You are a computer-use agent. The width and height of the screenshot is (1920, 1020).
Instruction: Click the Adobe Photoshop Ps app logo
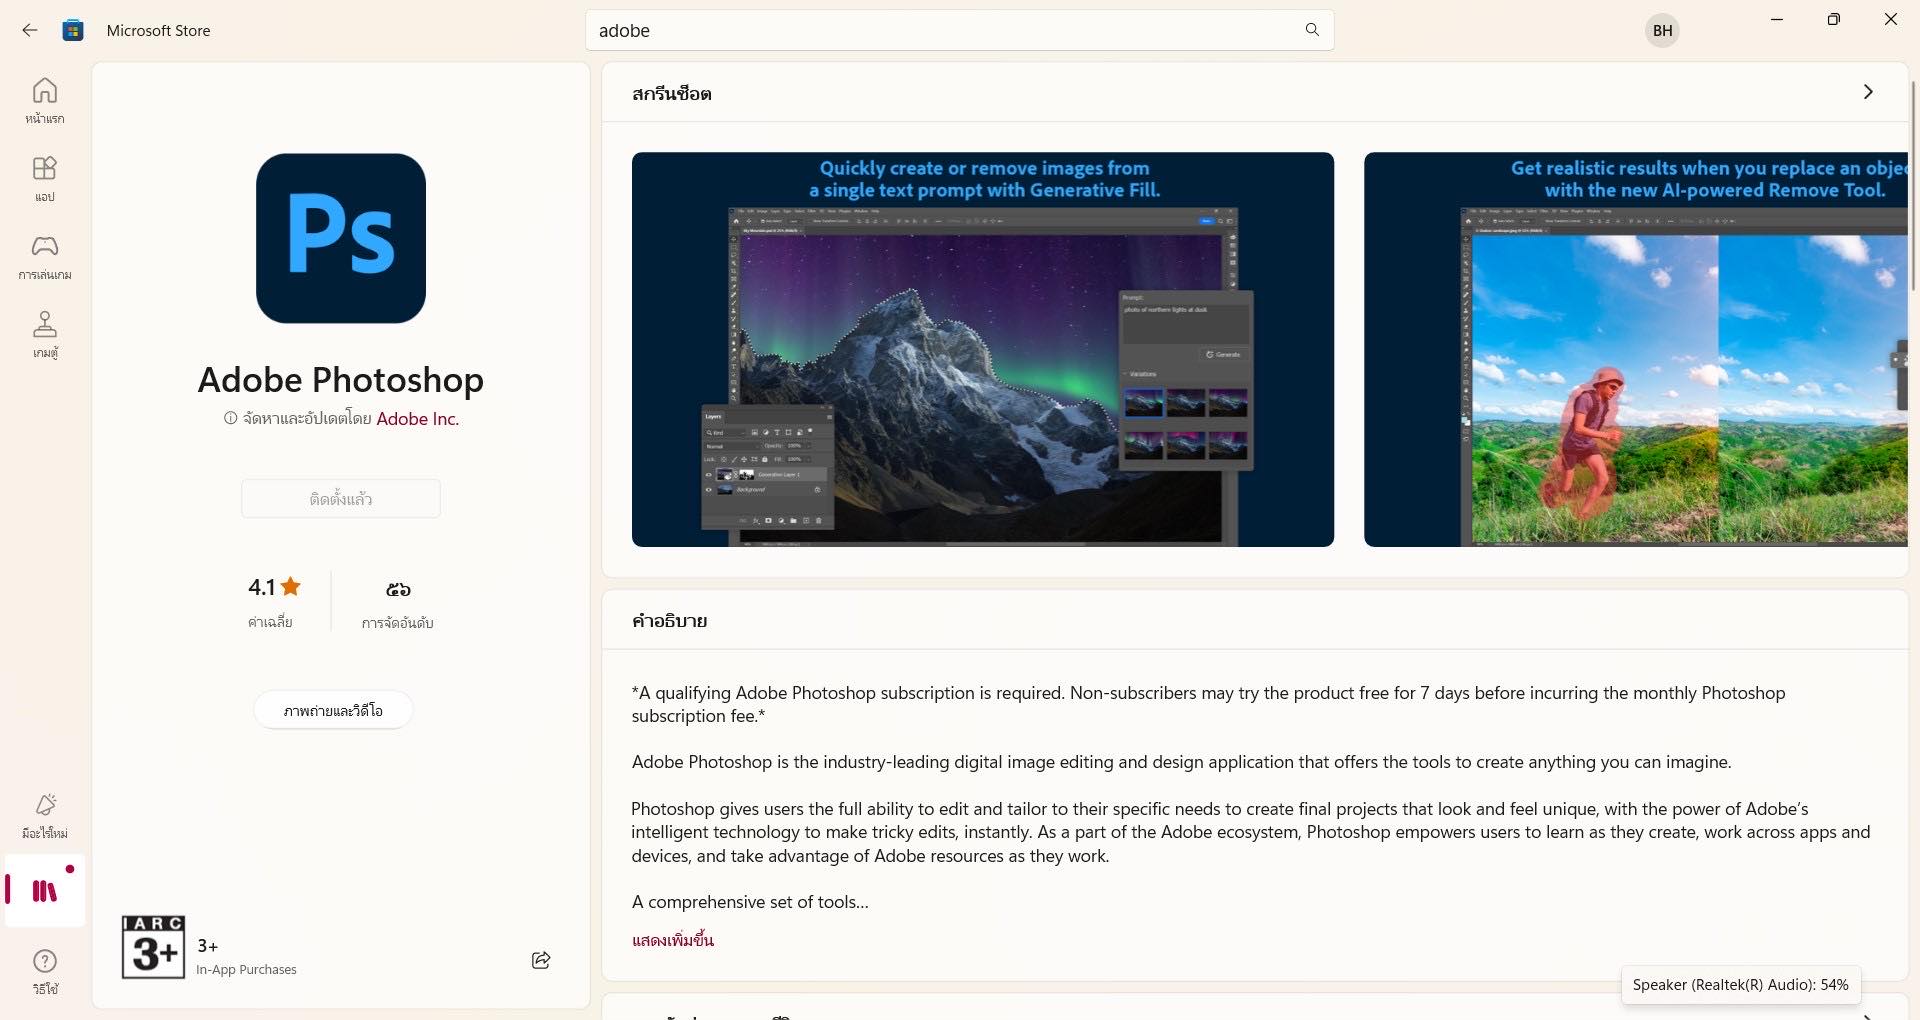coord(341,238)
